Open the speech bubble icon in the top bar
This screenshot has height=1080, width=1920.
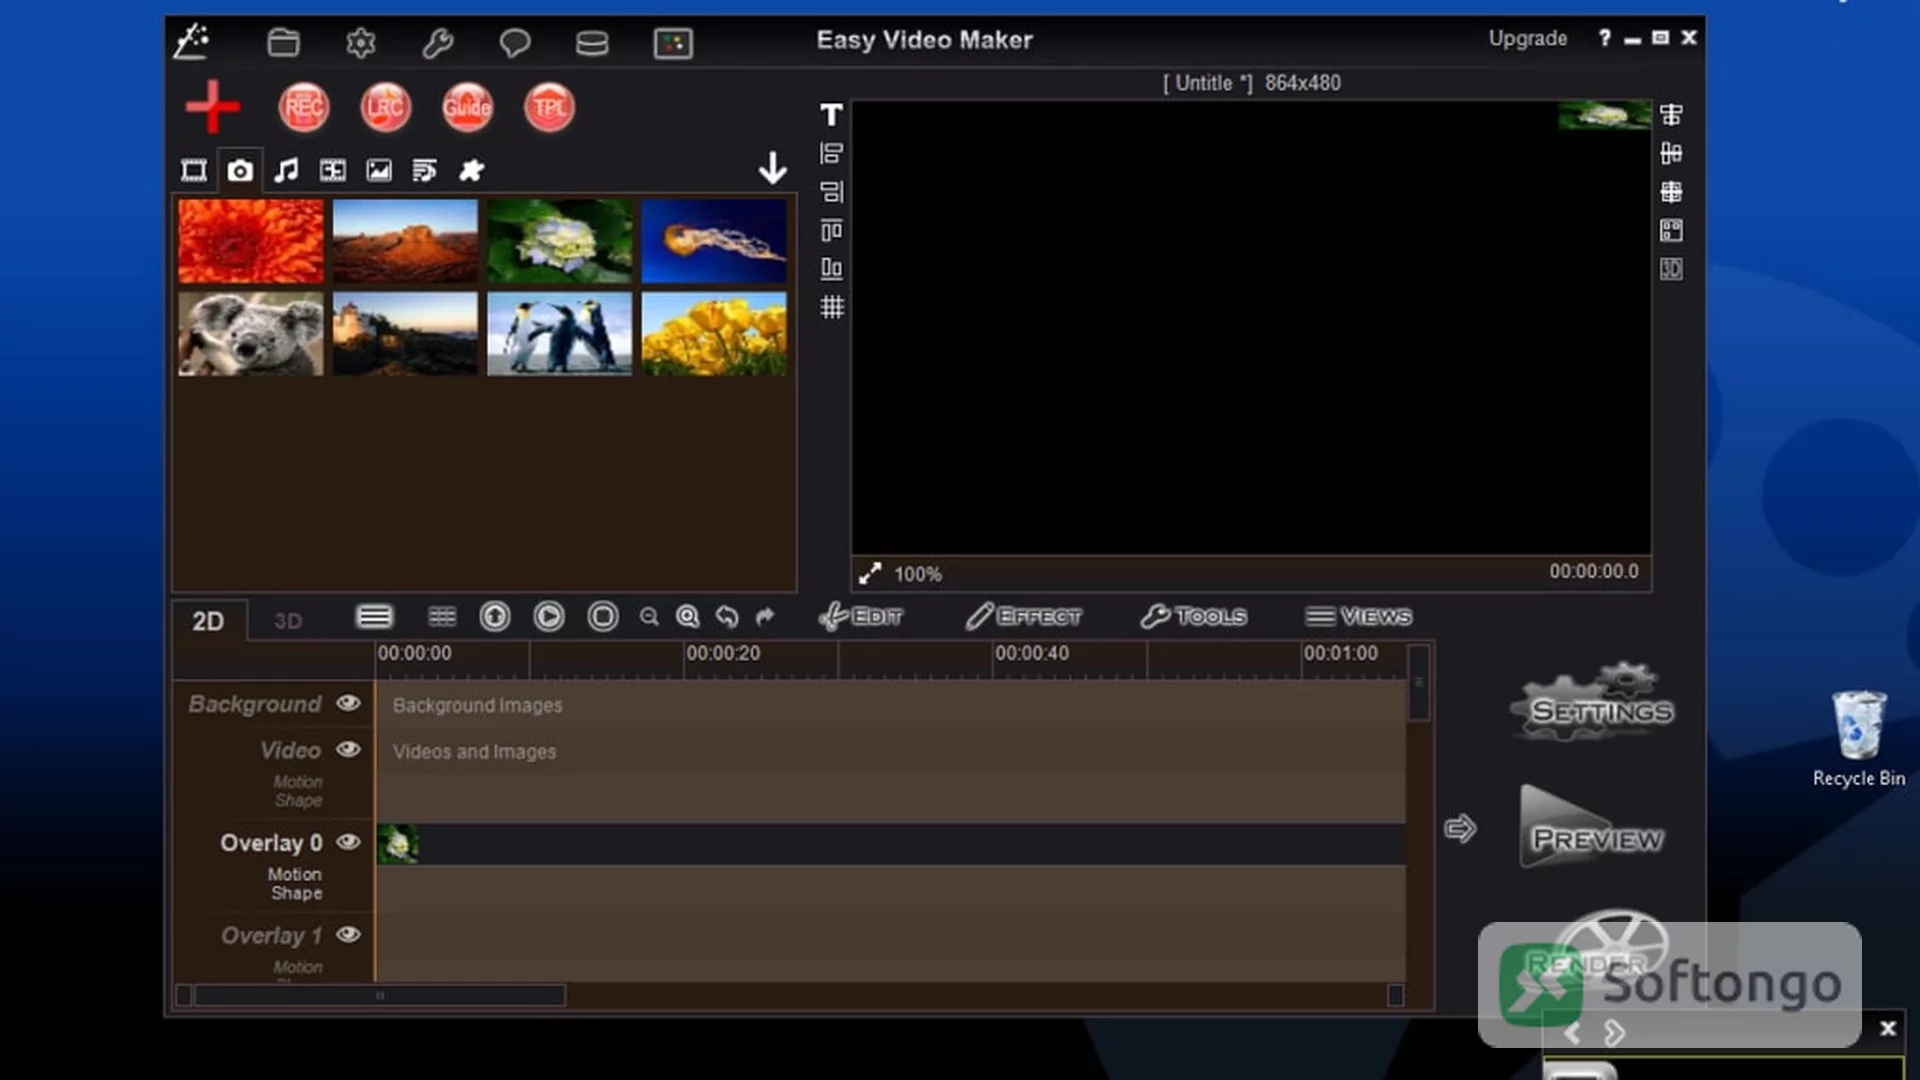click(514, 42)
